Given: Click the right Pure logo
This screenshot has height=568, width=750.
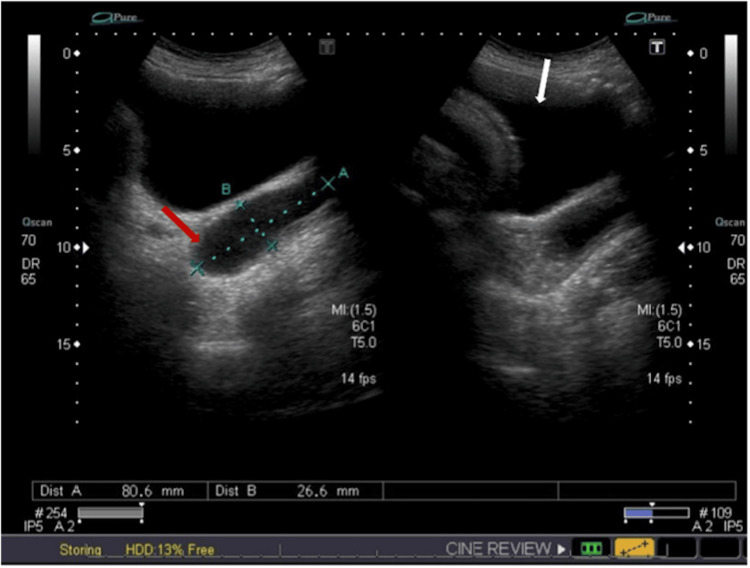Looking at the screenshot, I should pyautogui.click(x=651, y=18).
